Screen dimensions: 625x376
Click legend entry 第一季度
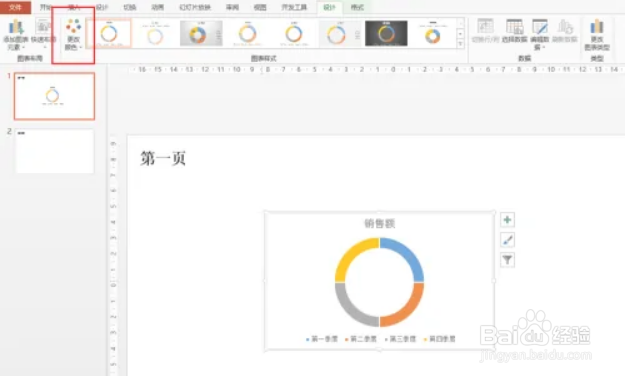click(x=322, y=339)
